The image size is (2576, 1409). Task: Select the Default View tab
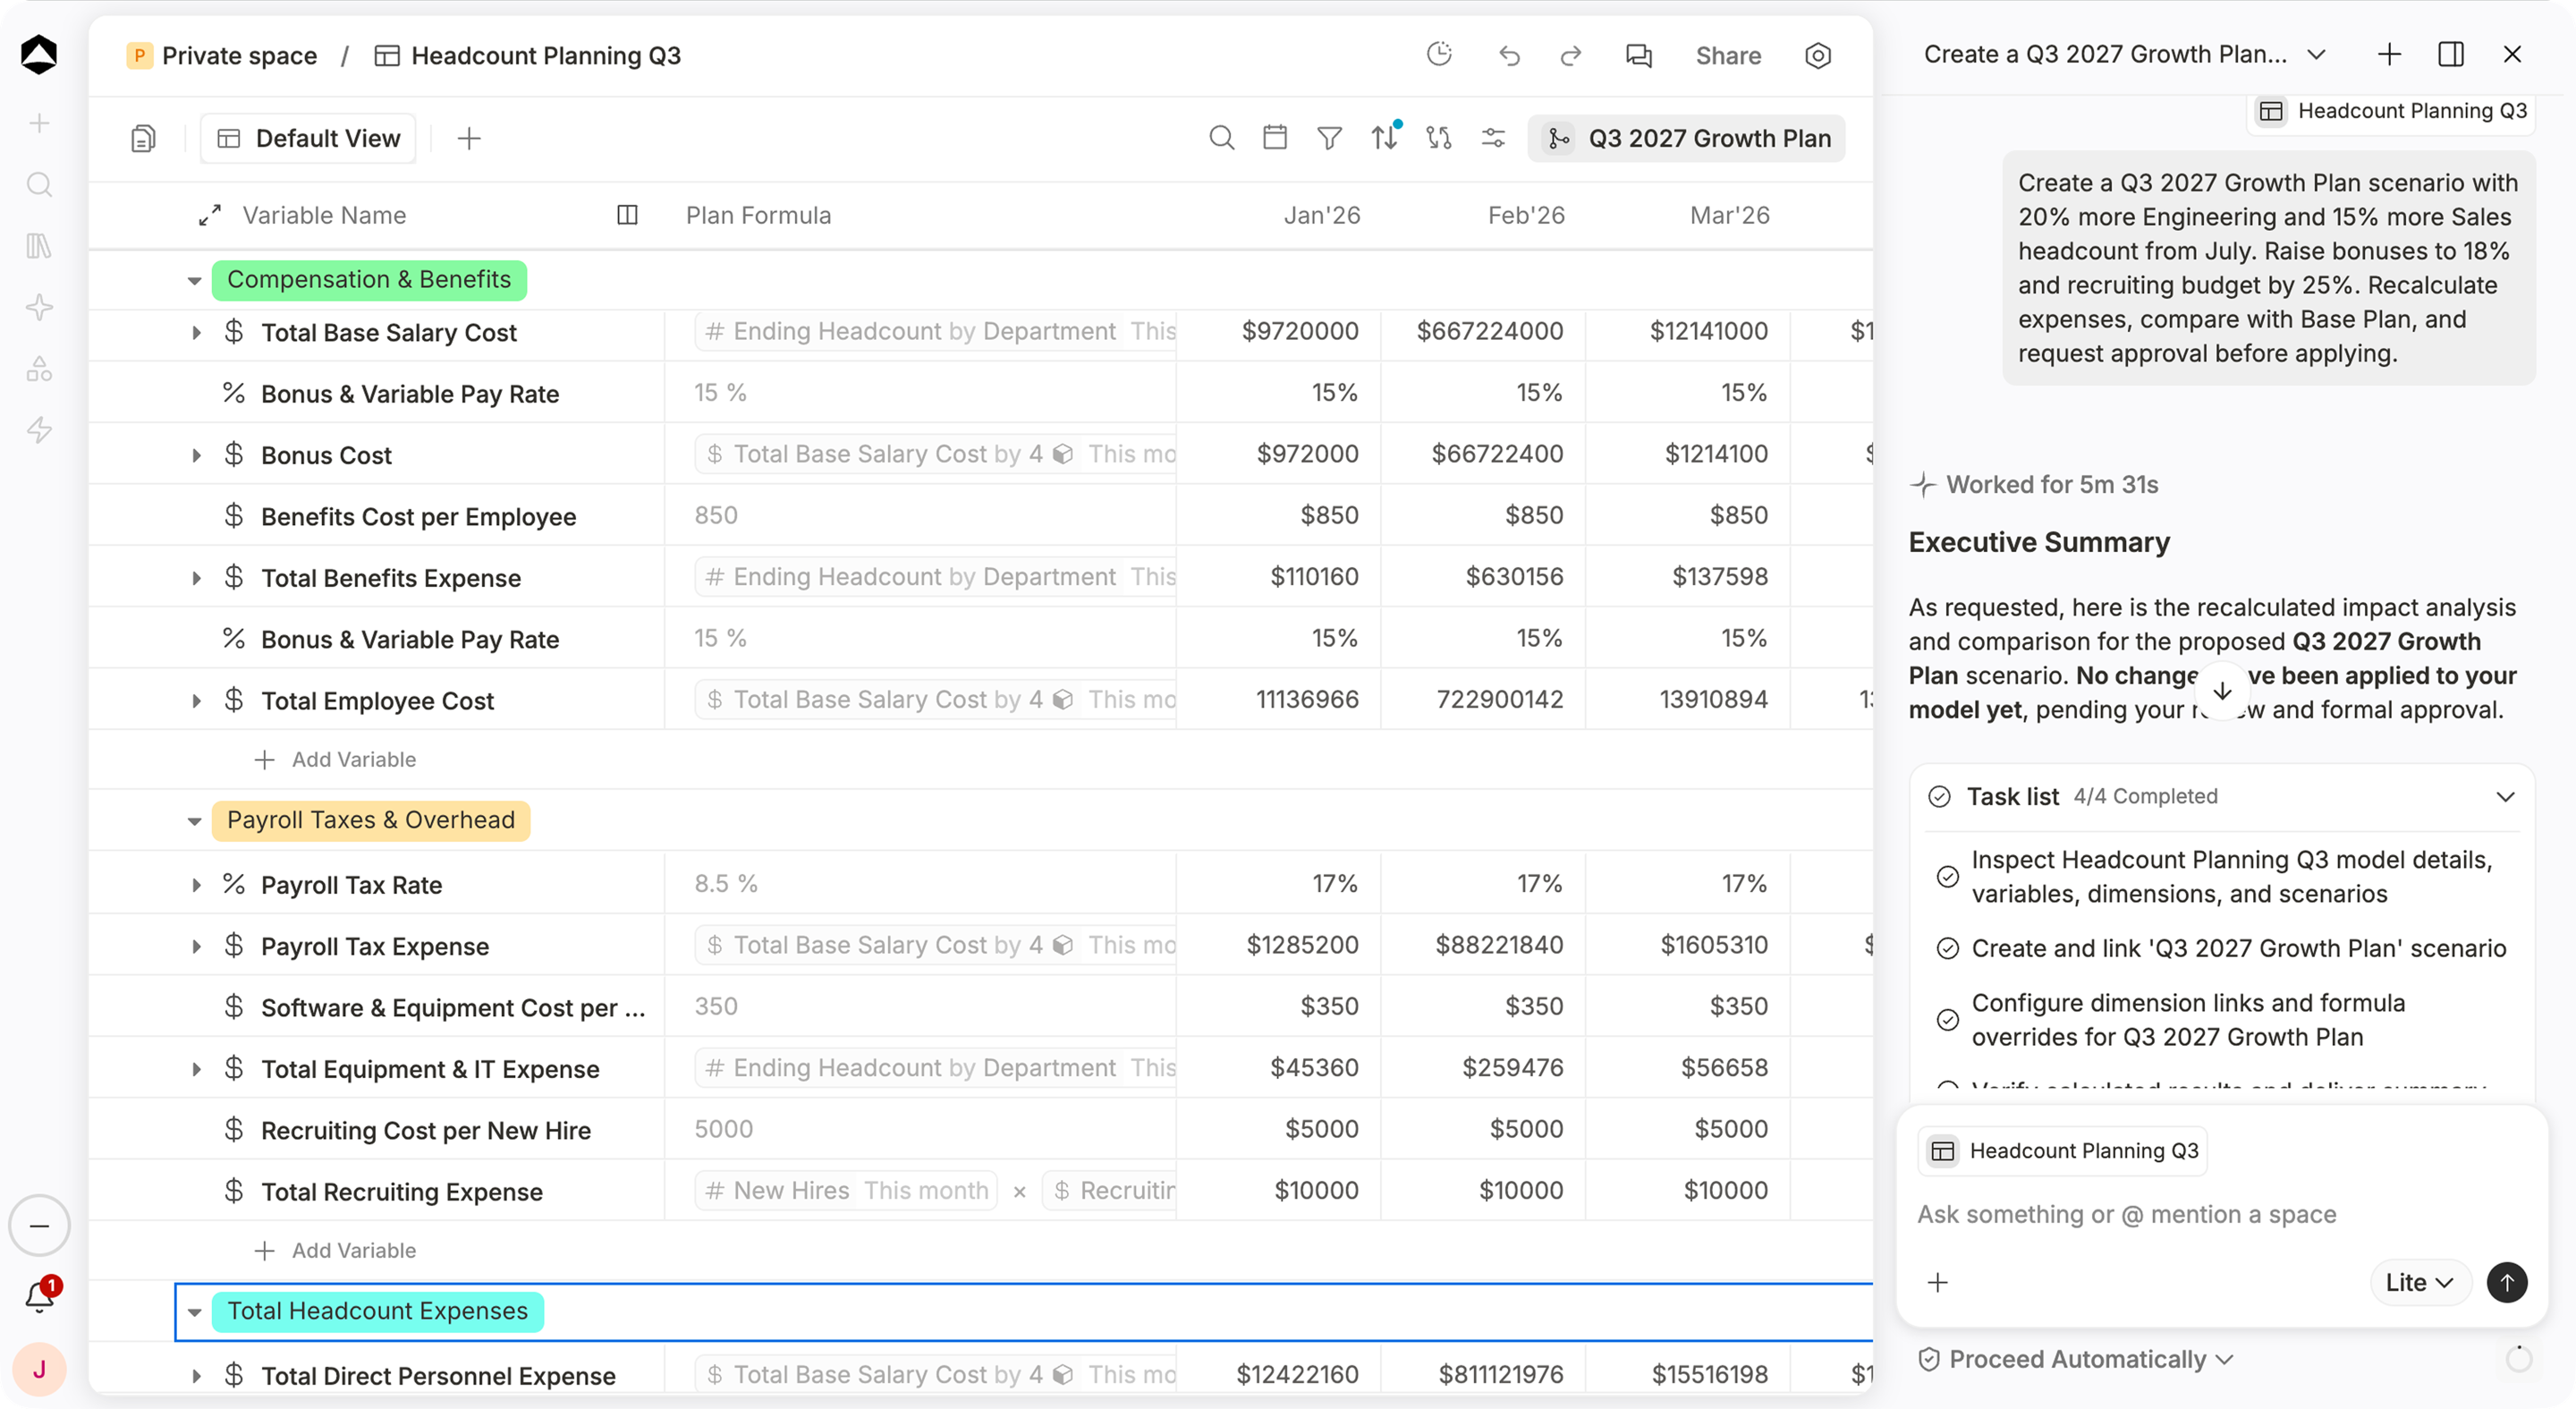[x=308, y=138]
